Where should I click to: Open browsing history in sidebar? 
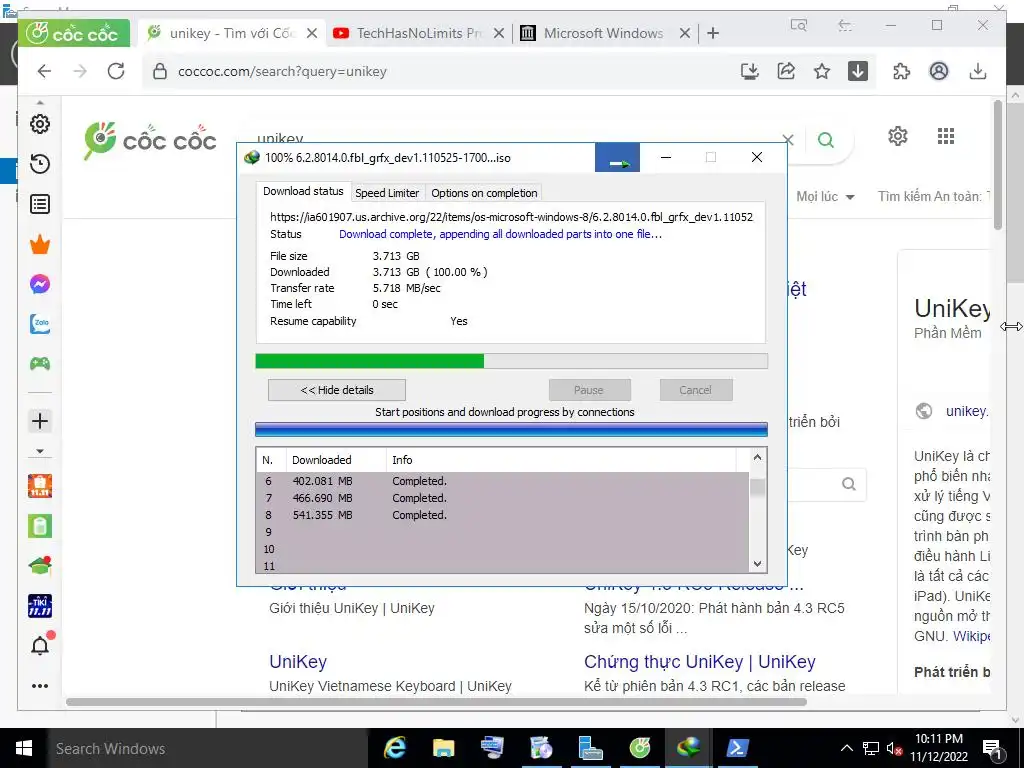click(x=40, y=164)
